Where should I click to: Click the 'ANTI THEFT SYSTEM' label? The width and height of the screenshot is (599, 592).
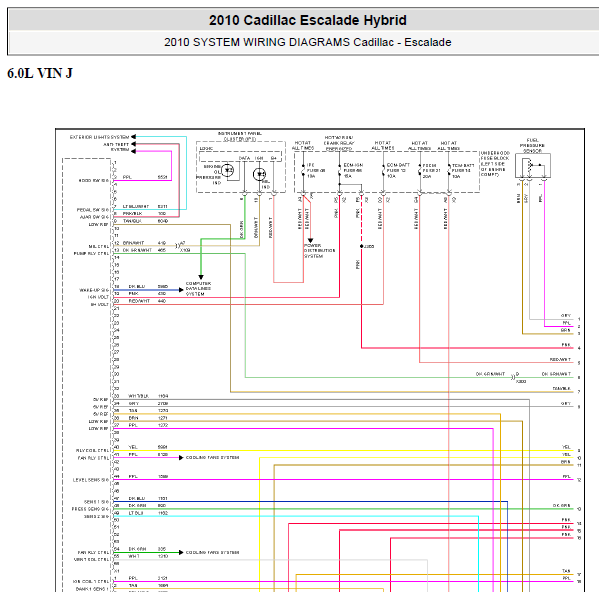point(117,147)
